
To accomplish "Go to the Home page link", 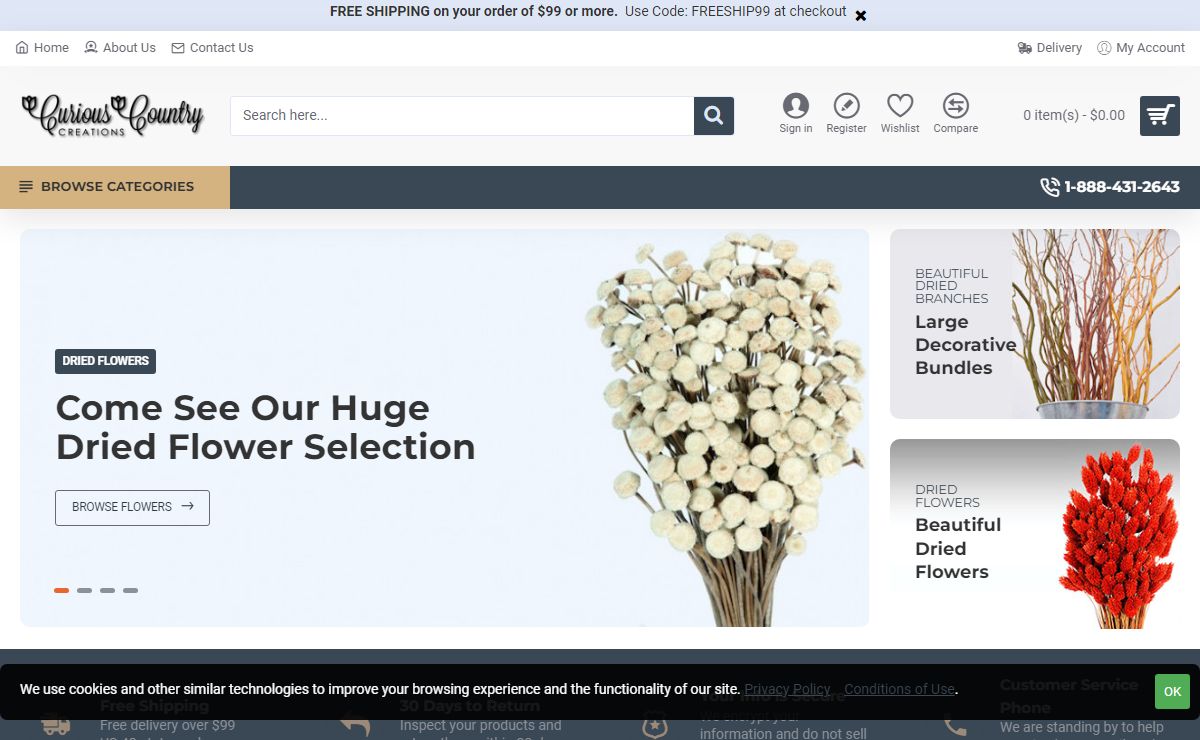I will (x=43, y=47).
